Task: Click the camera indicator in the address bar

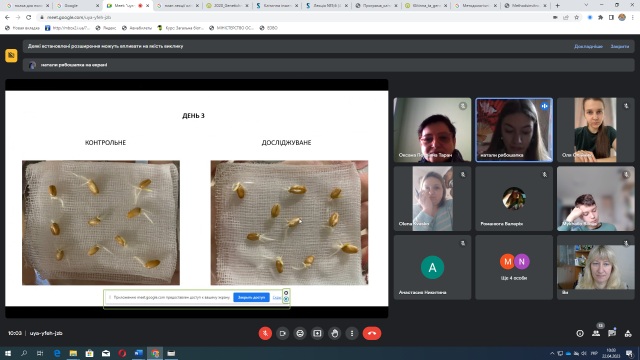Action: pyautogui.click(x=555, y=18)
